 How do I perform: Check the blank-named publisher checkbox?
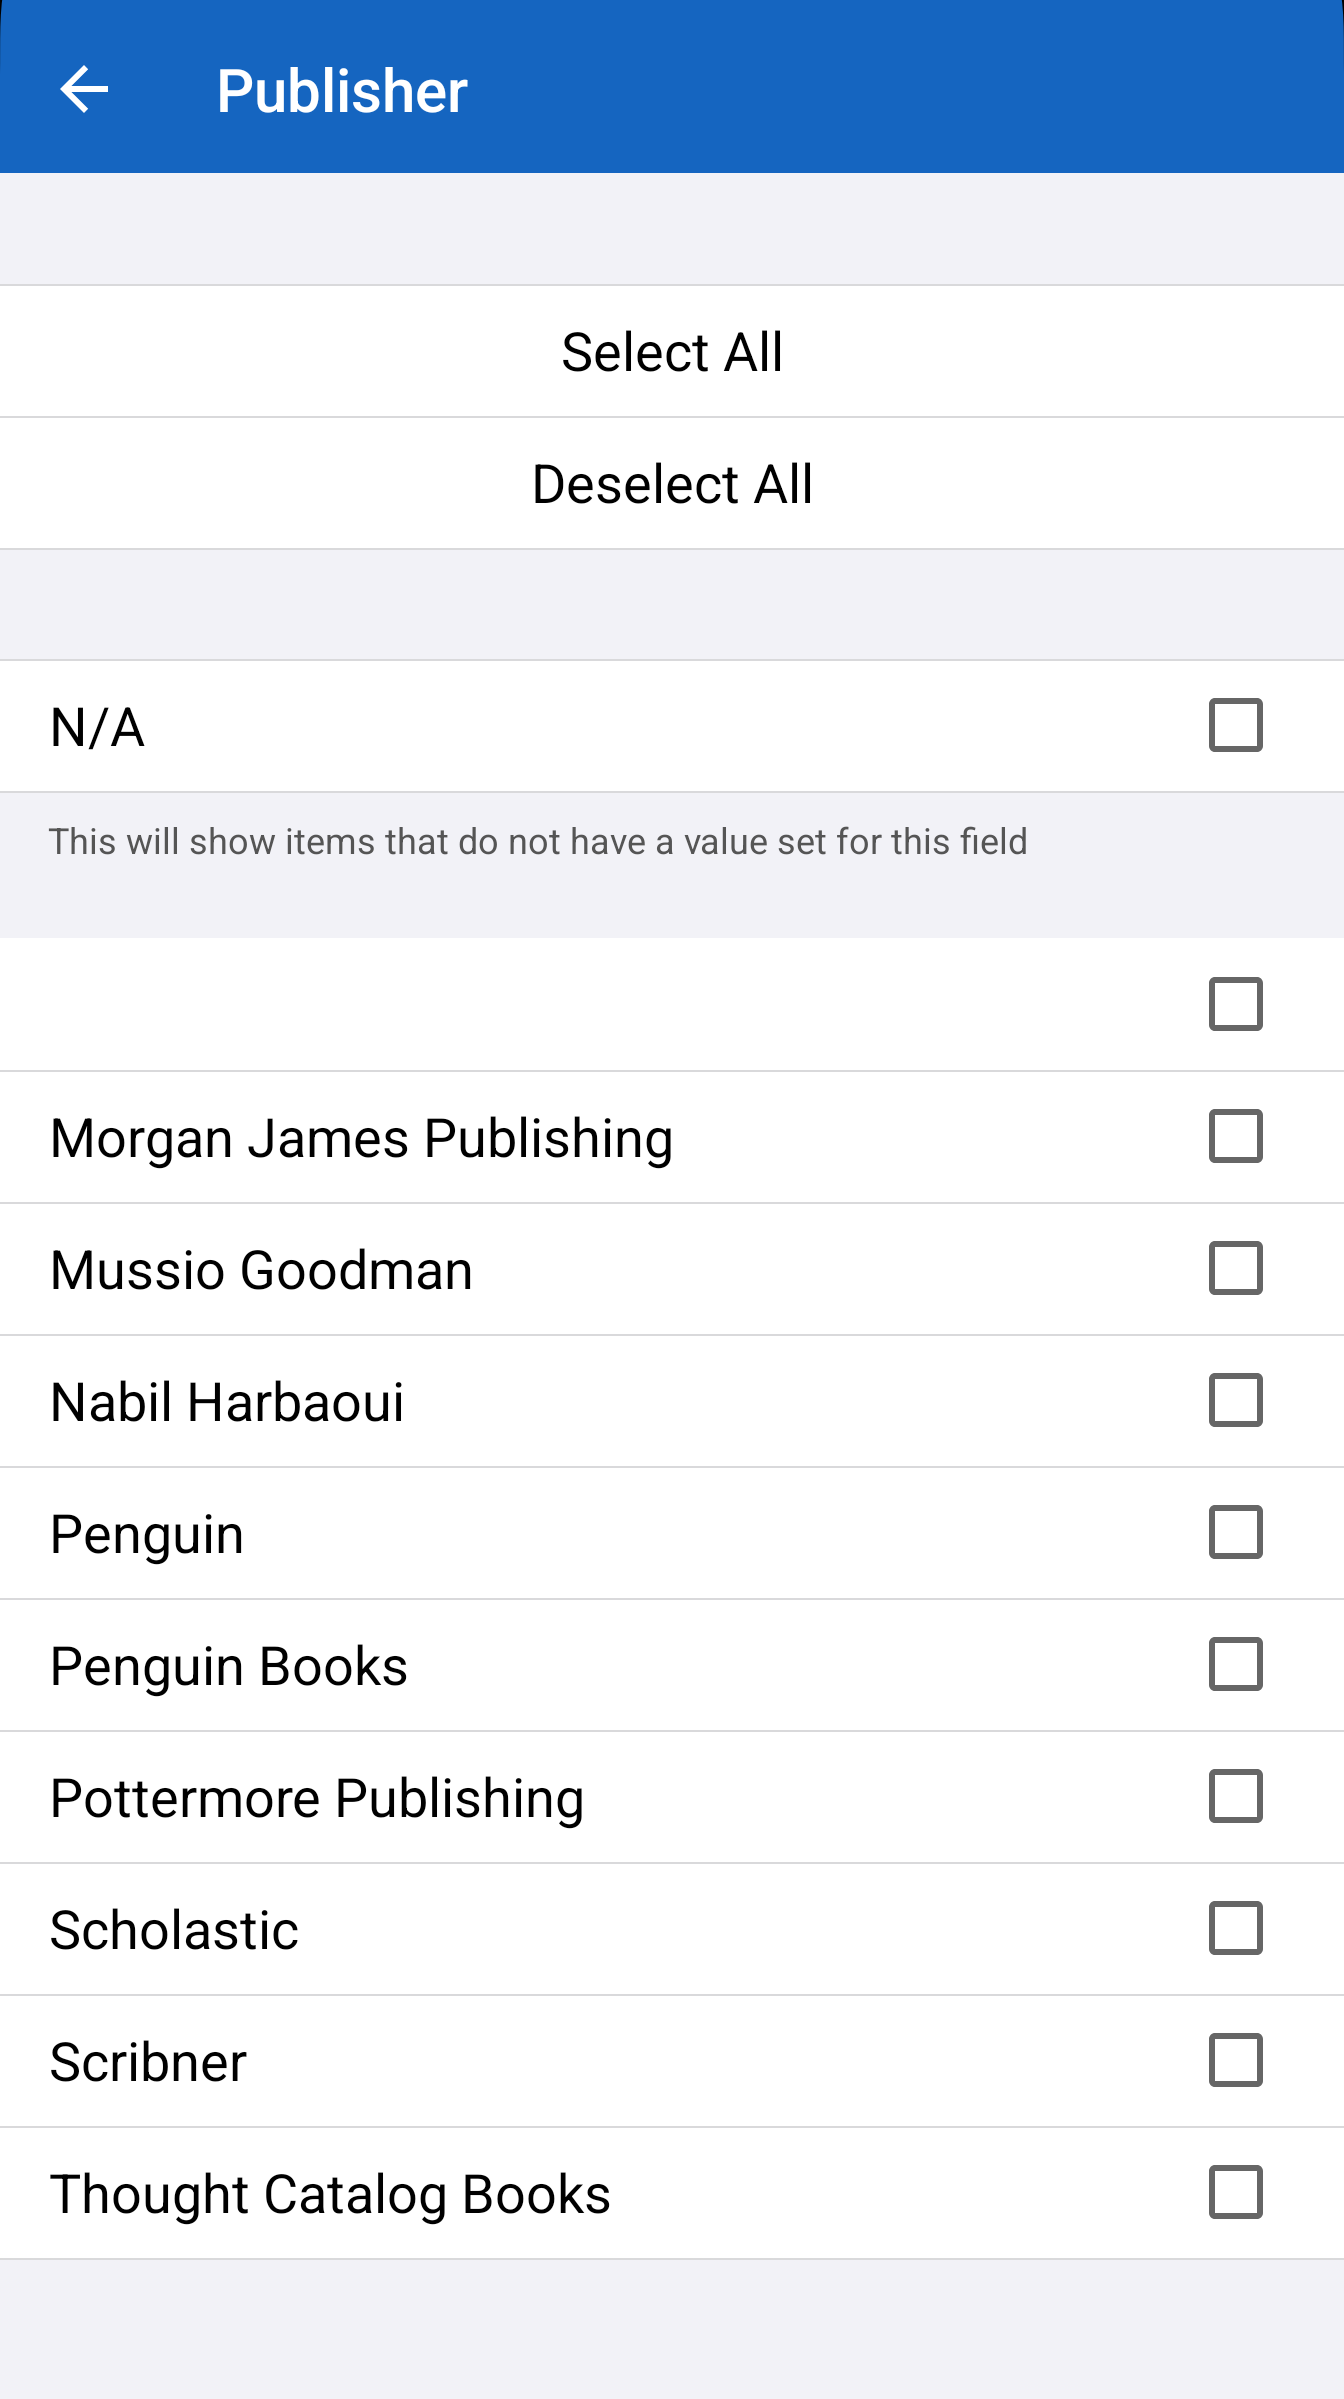[1235, 1004]
